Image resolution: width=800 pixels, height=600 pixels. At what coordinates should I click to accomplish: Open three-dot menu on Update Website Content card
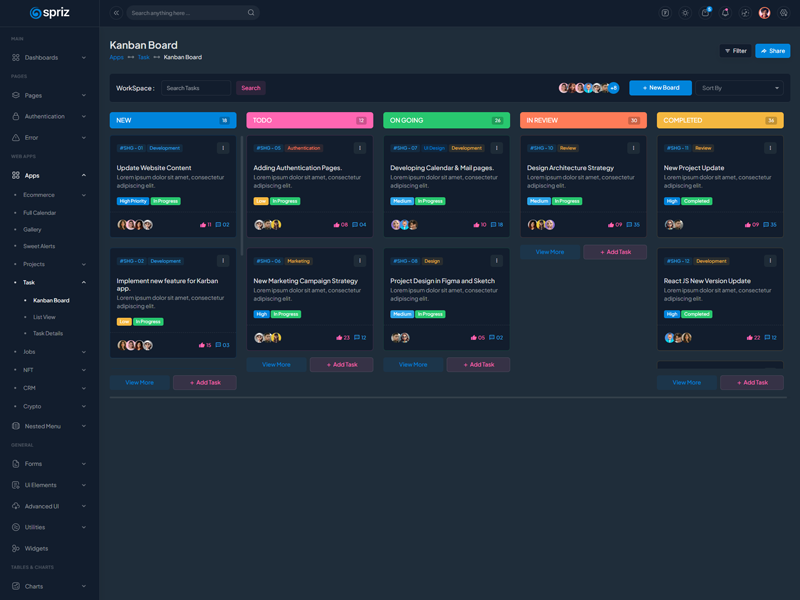(223, 148)
